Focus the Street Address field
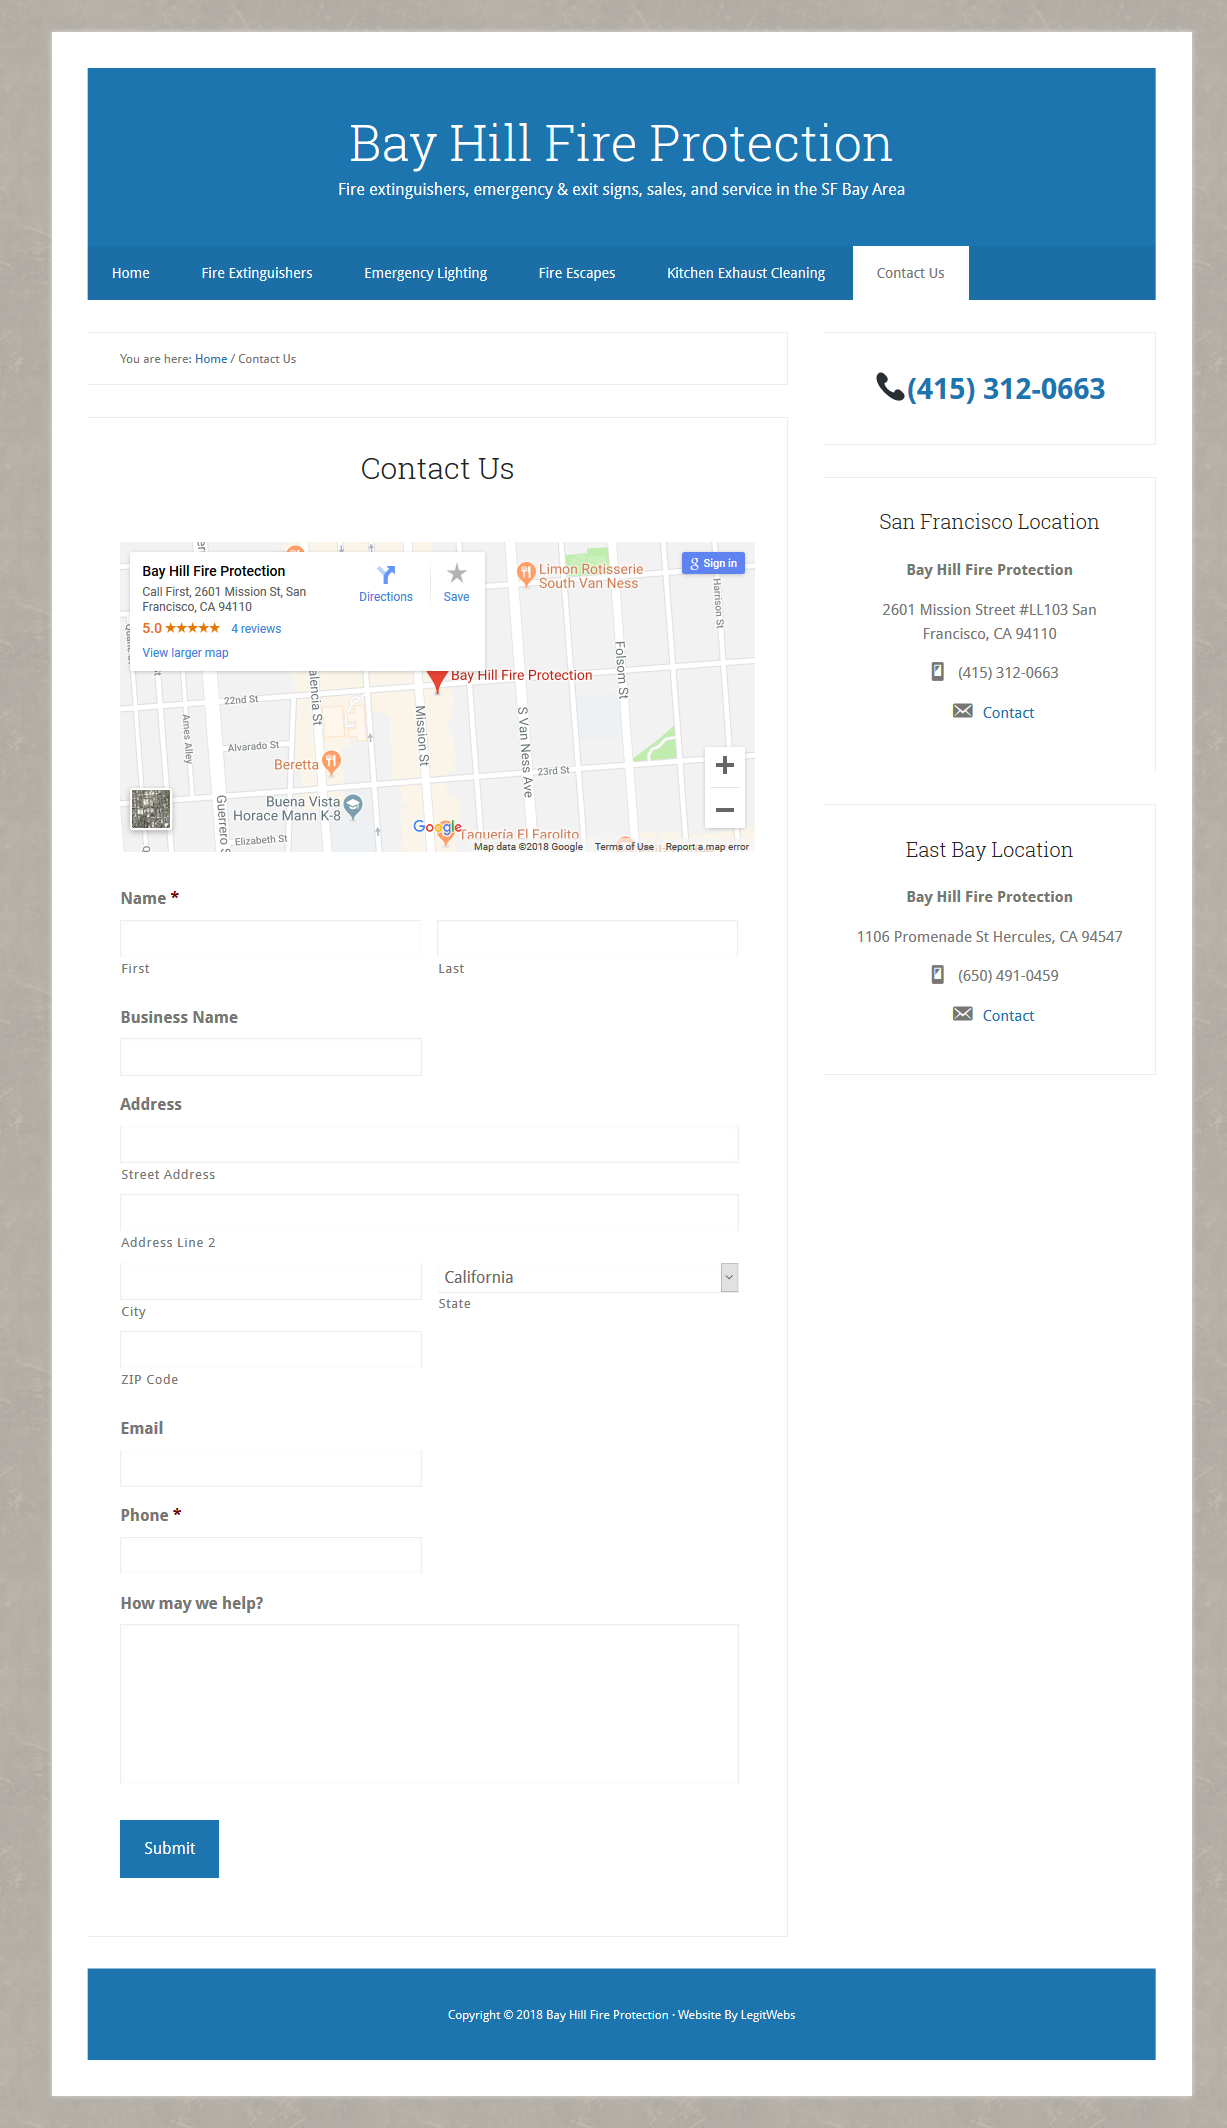 [x=429, y=1144]
